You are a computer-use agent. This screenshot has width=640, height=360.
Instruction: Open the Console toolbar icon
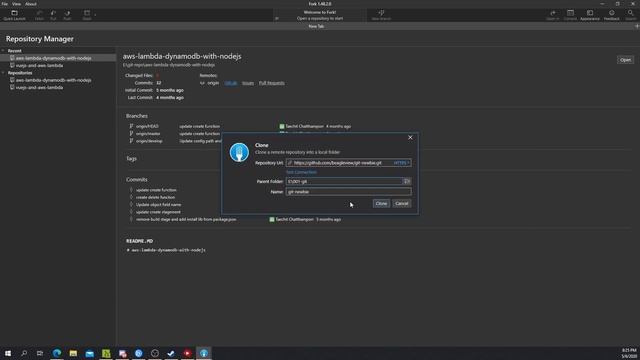(x=570, y=15)
